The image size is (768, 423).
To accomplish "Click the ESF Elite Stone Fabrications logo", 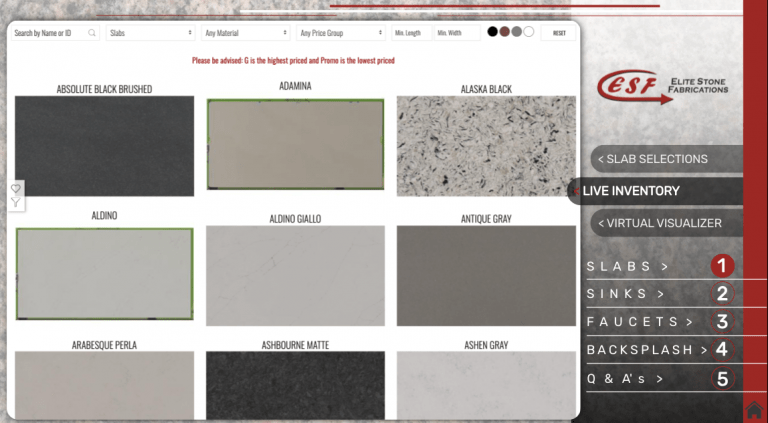I will (x=663, y=87).
